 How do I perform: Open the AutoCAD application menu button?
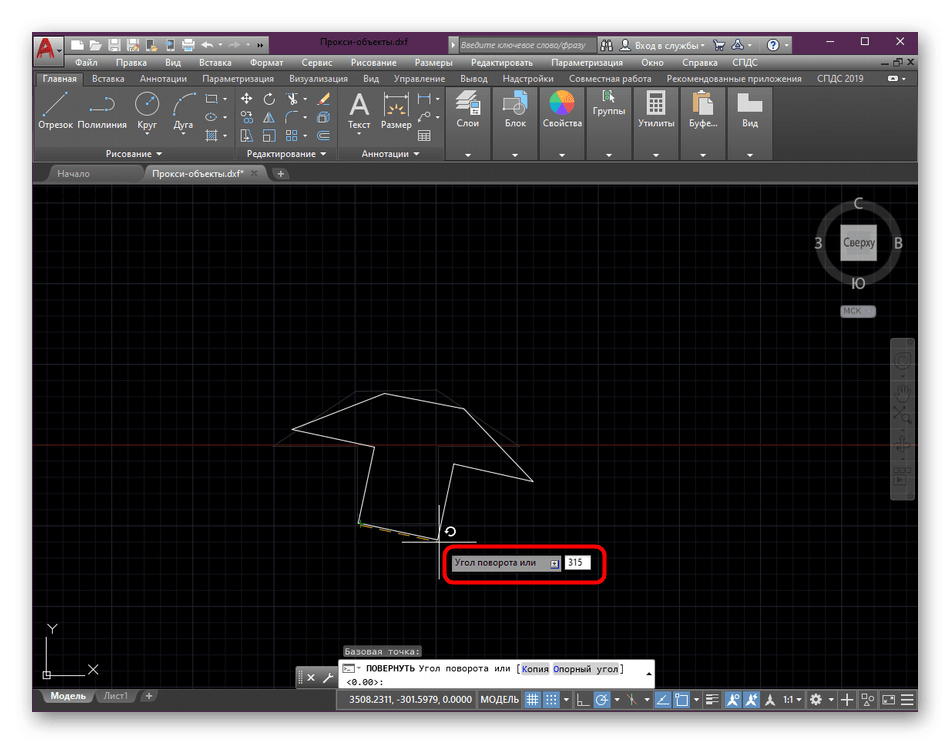click(x=47, y=49)
